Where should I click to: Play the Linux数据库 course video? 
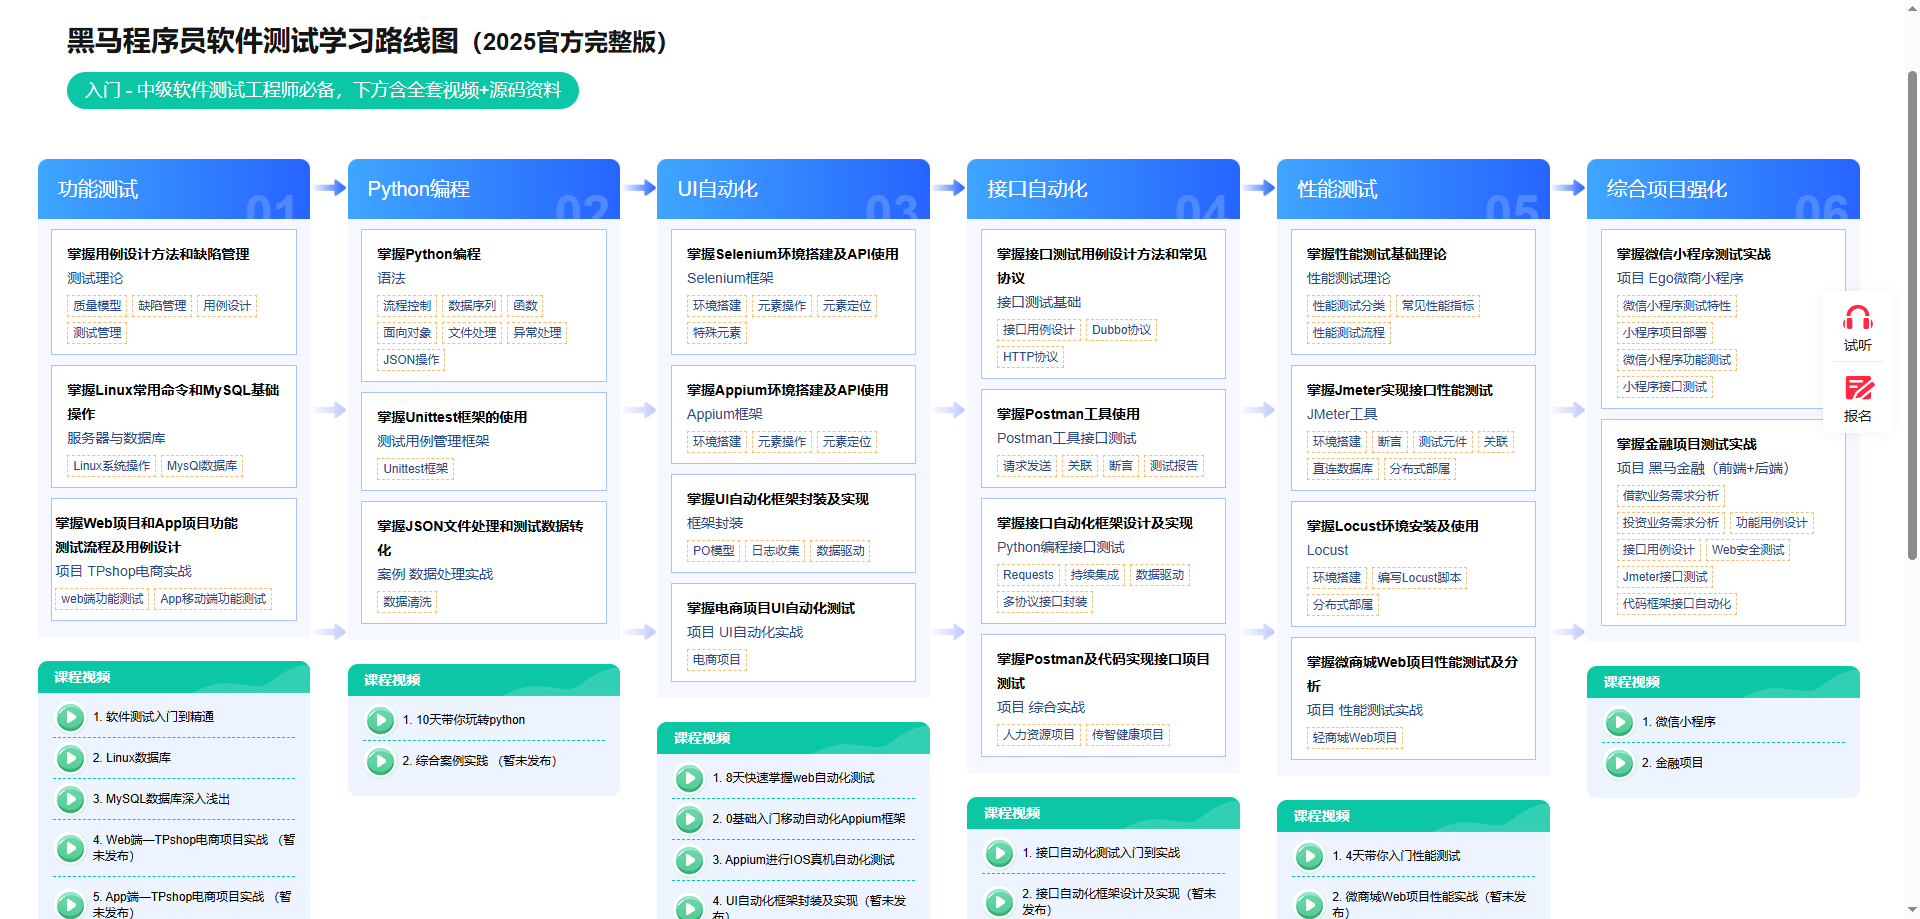pos(70,758)
